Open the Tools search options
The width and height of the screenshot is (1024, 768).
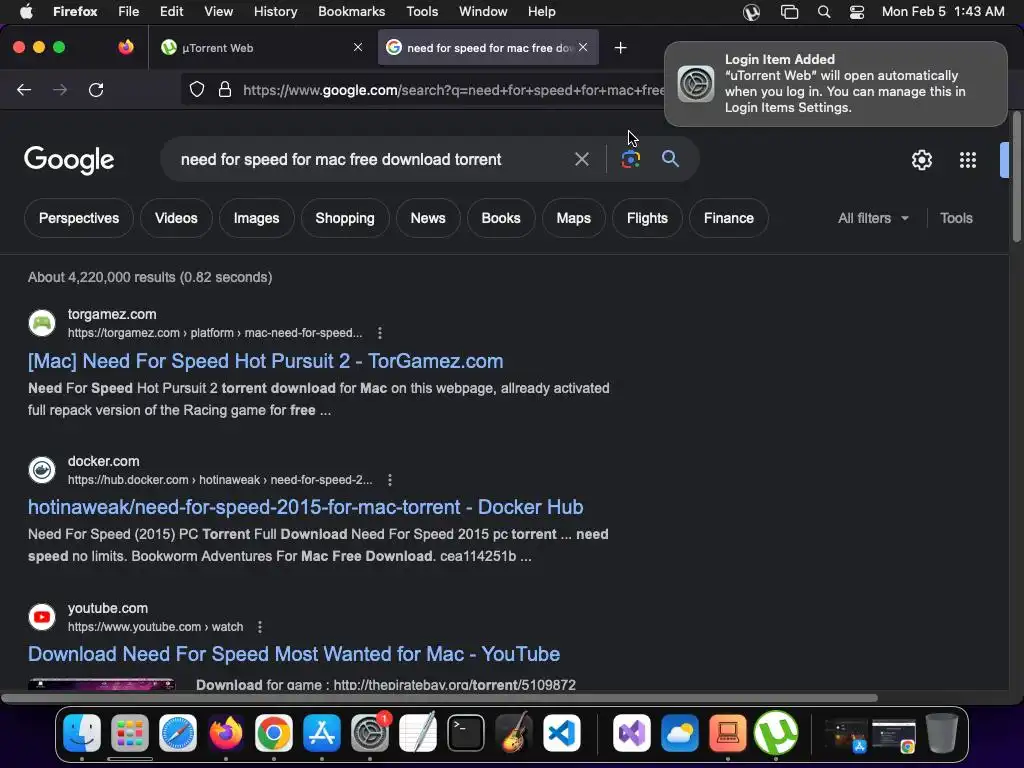click(956, 218)
